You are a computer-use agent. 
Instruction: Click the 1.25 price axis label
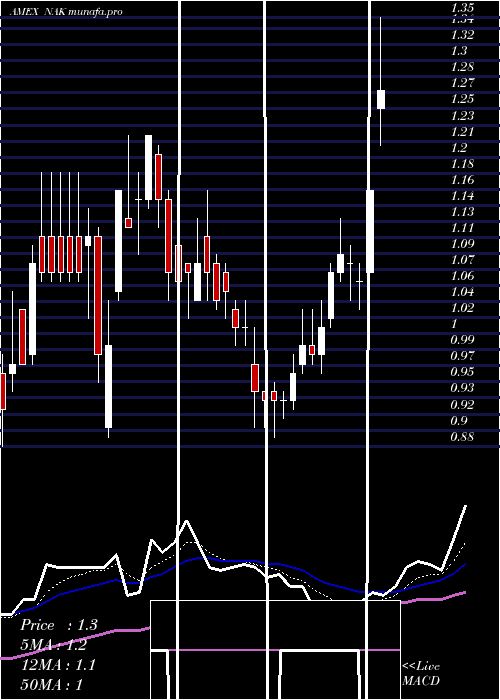coord(462,99)
